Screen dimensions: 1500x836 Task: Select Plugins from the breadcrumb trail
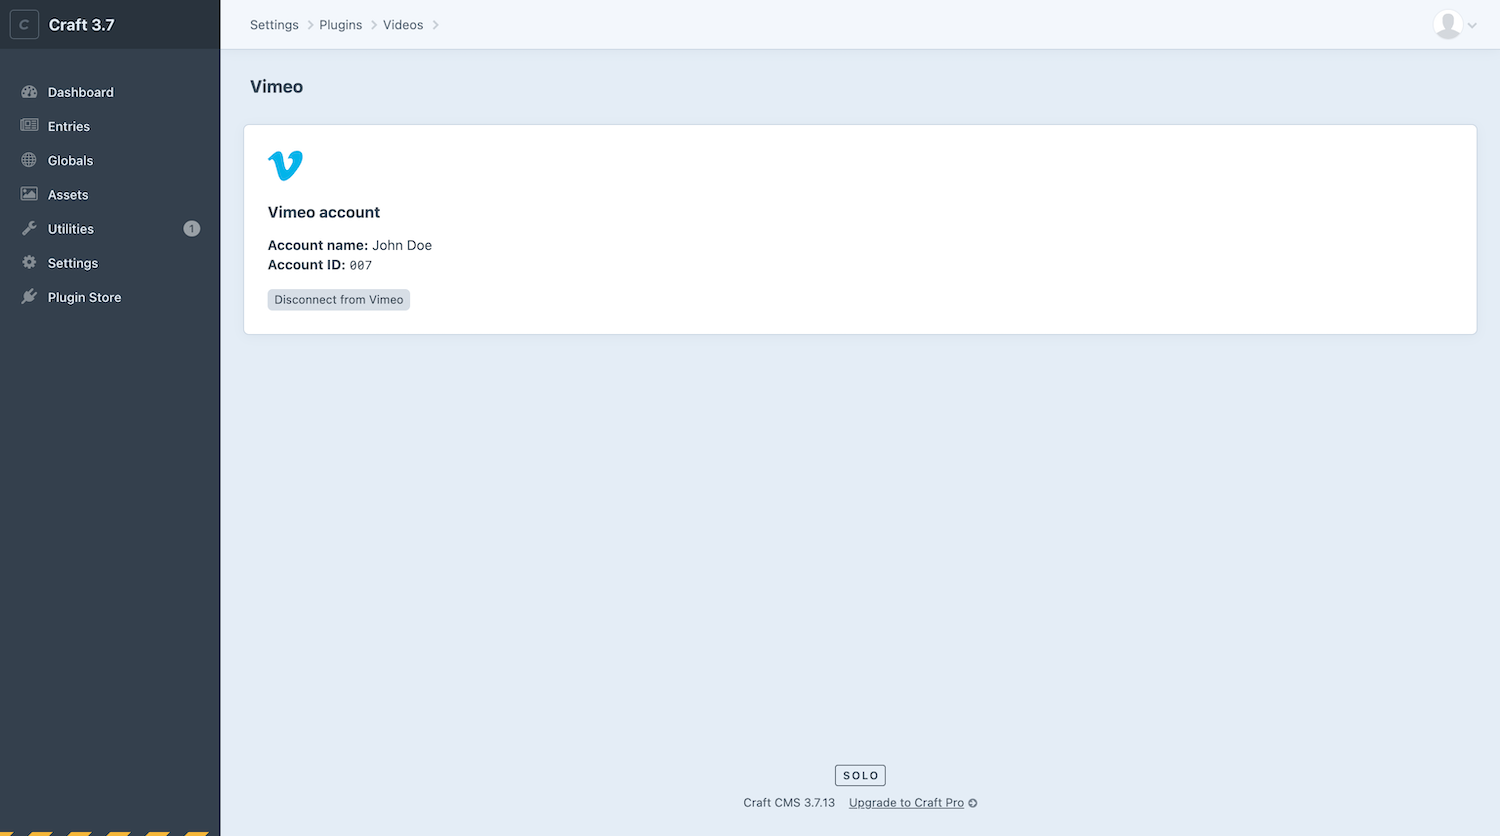(340, 24)
